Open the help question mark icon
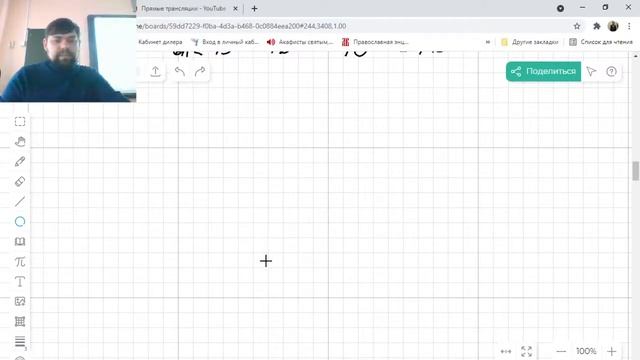Screen dimensions: 640x360 [611, 71]
